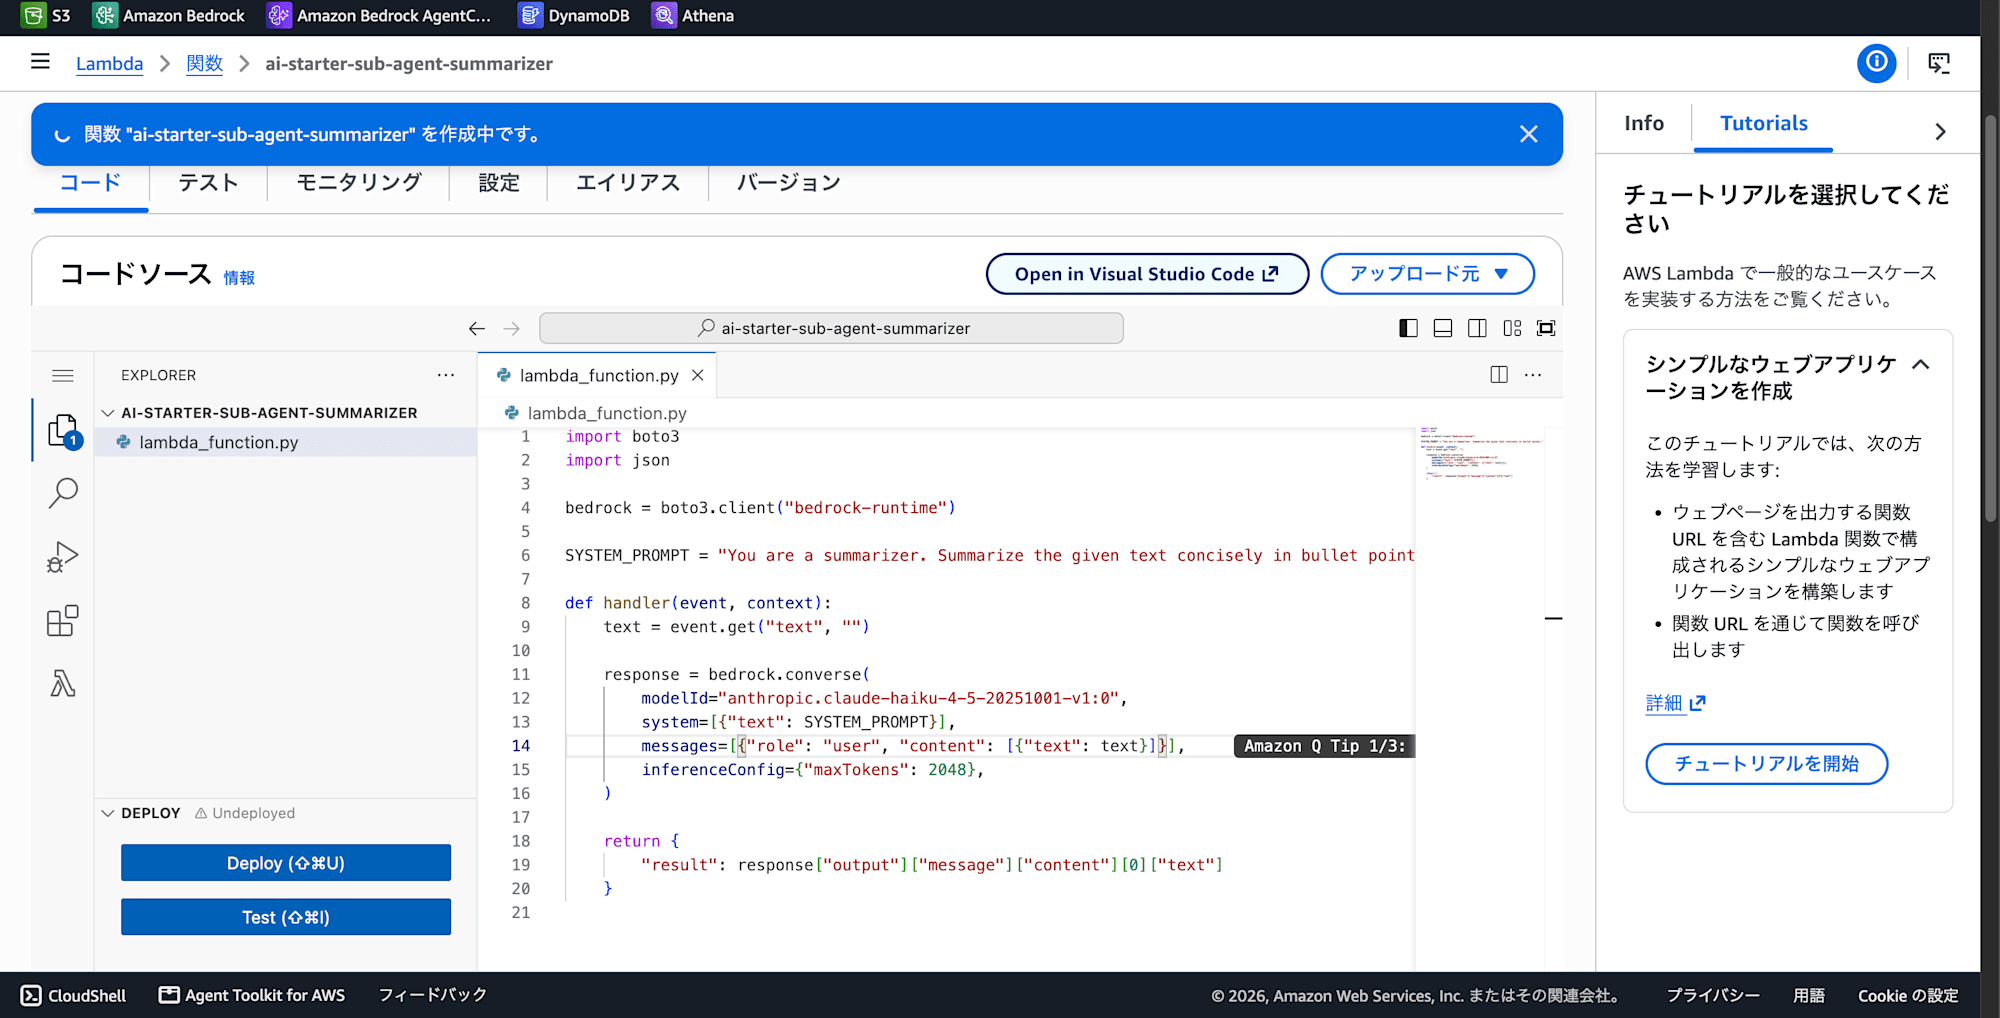Toggle the bottom panel layout icon
The width and height of the screenshot is (2000, 1018).
point(1443,328)
